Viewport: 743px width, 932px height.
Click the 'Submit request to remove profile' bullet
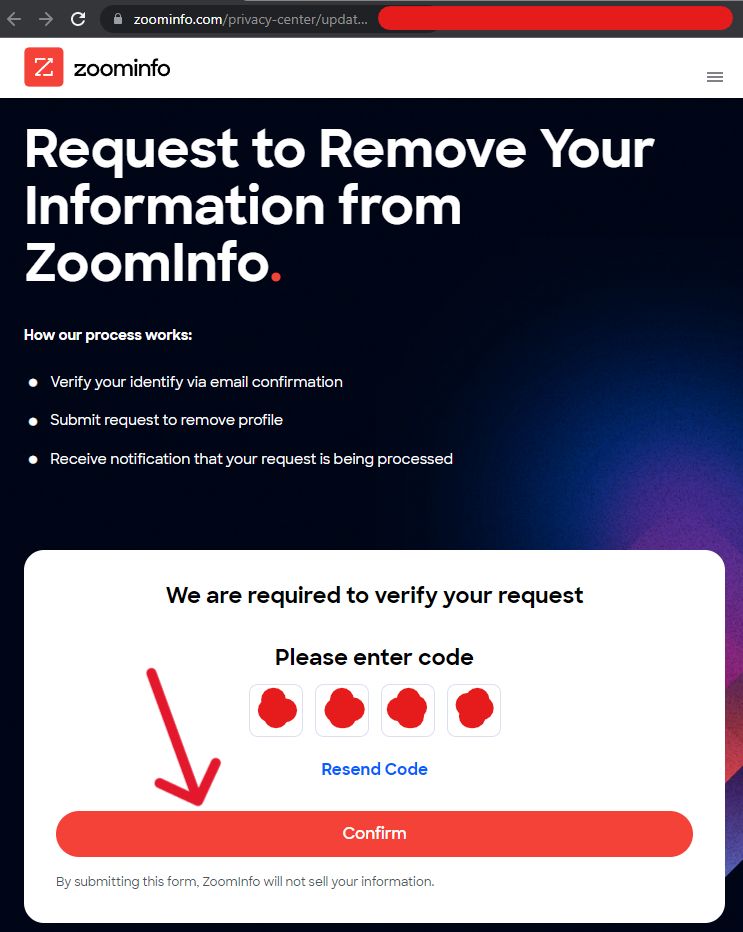click(166, 420)
